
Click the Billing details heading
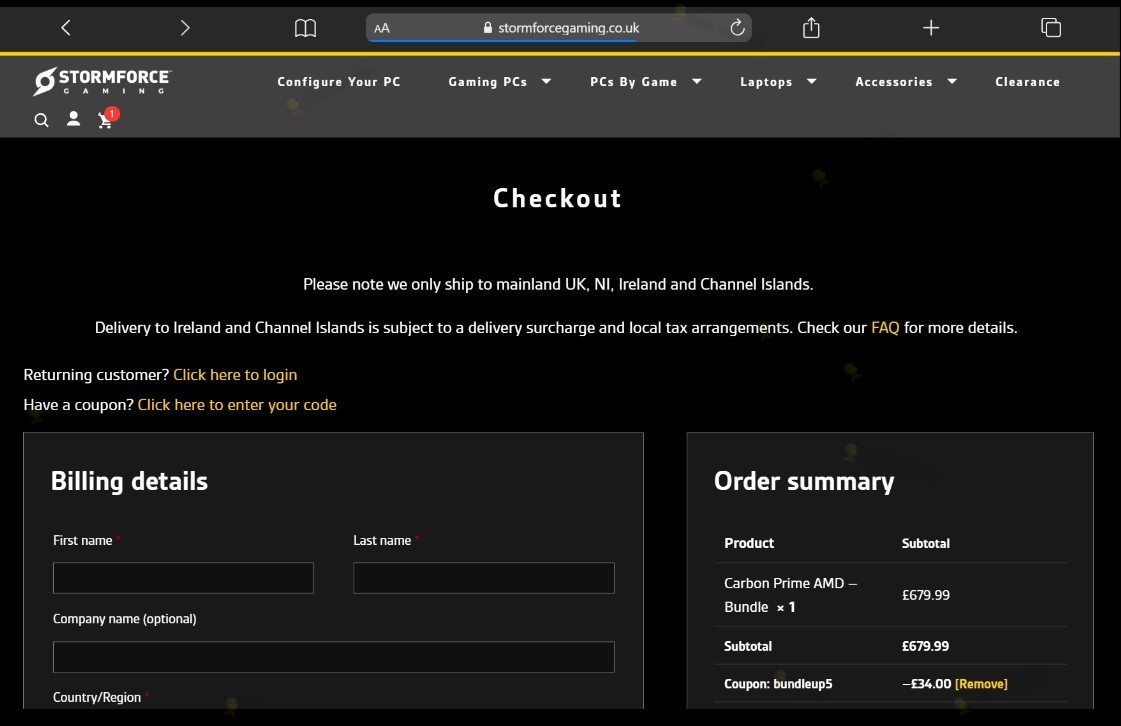(129, 481)
